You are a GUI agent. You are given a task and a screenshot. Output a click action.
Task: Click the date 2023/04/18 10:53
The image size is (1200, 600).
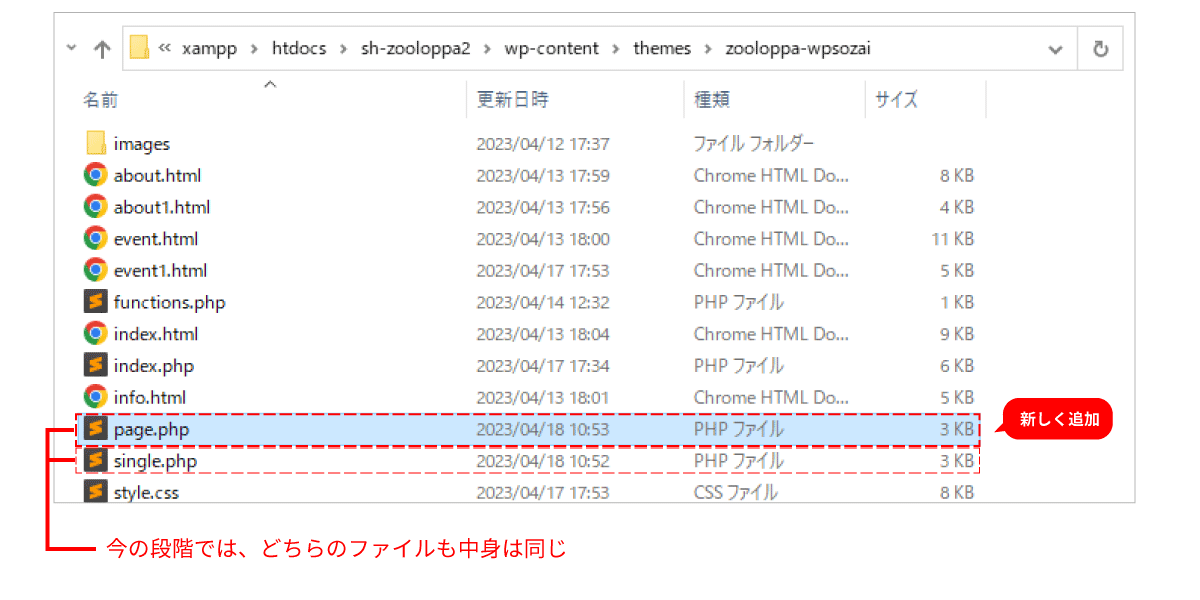click(543, 429)
